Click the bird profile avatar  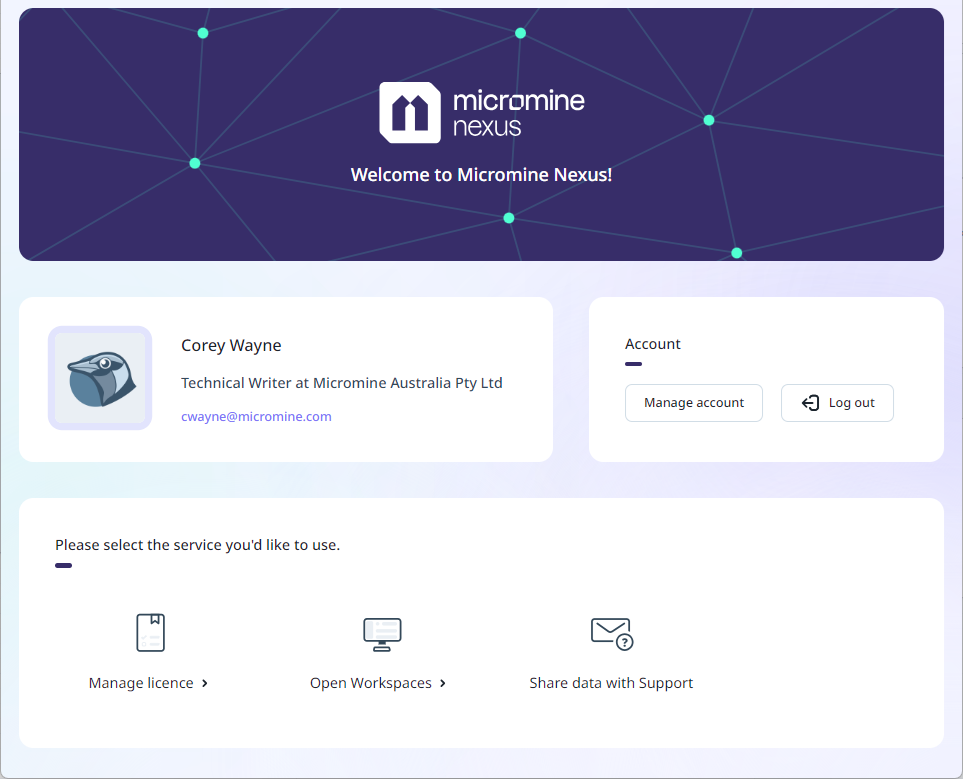100,378
